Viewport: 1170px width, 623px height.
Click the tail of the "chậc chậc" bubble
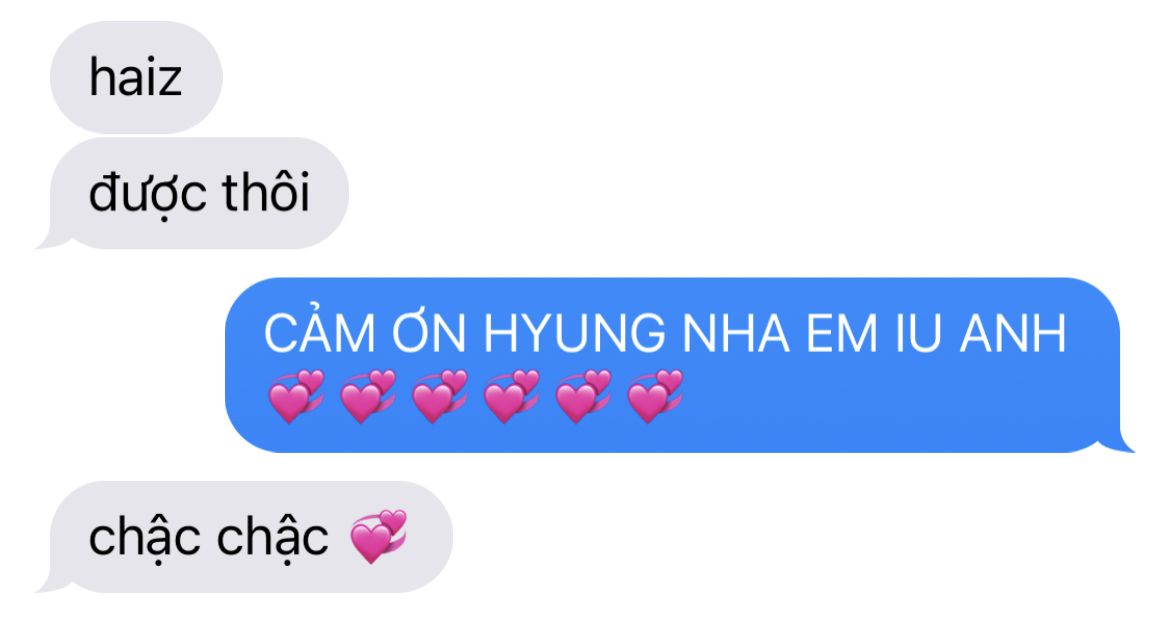pos(52,583)
